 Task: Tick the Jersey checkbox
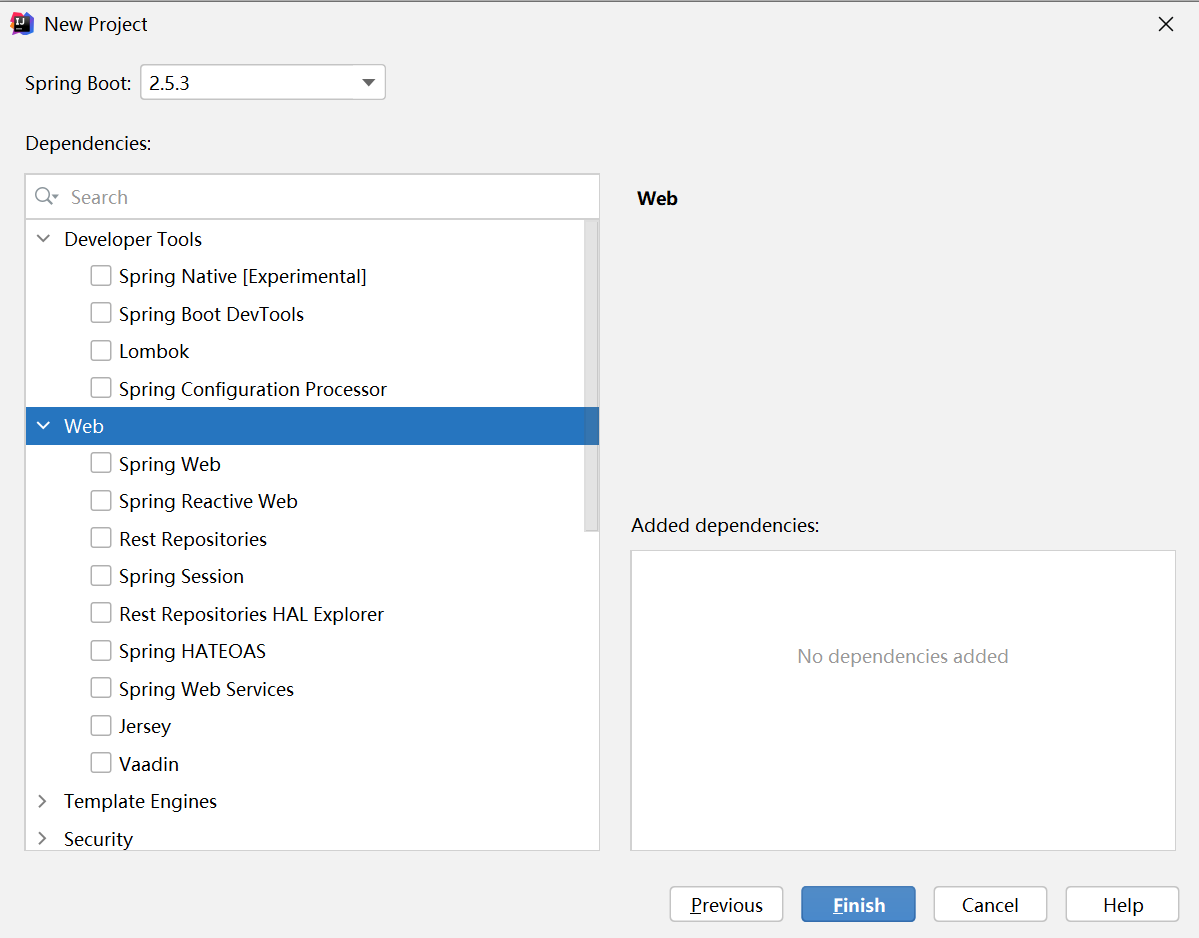point(101,725)
